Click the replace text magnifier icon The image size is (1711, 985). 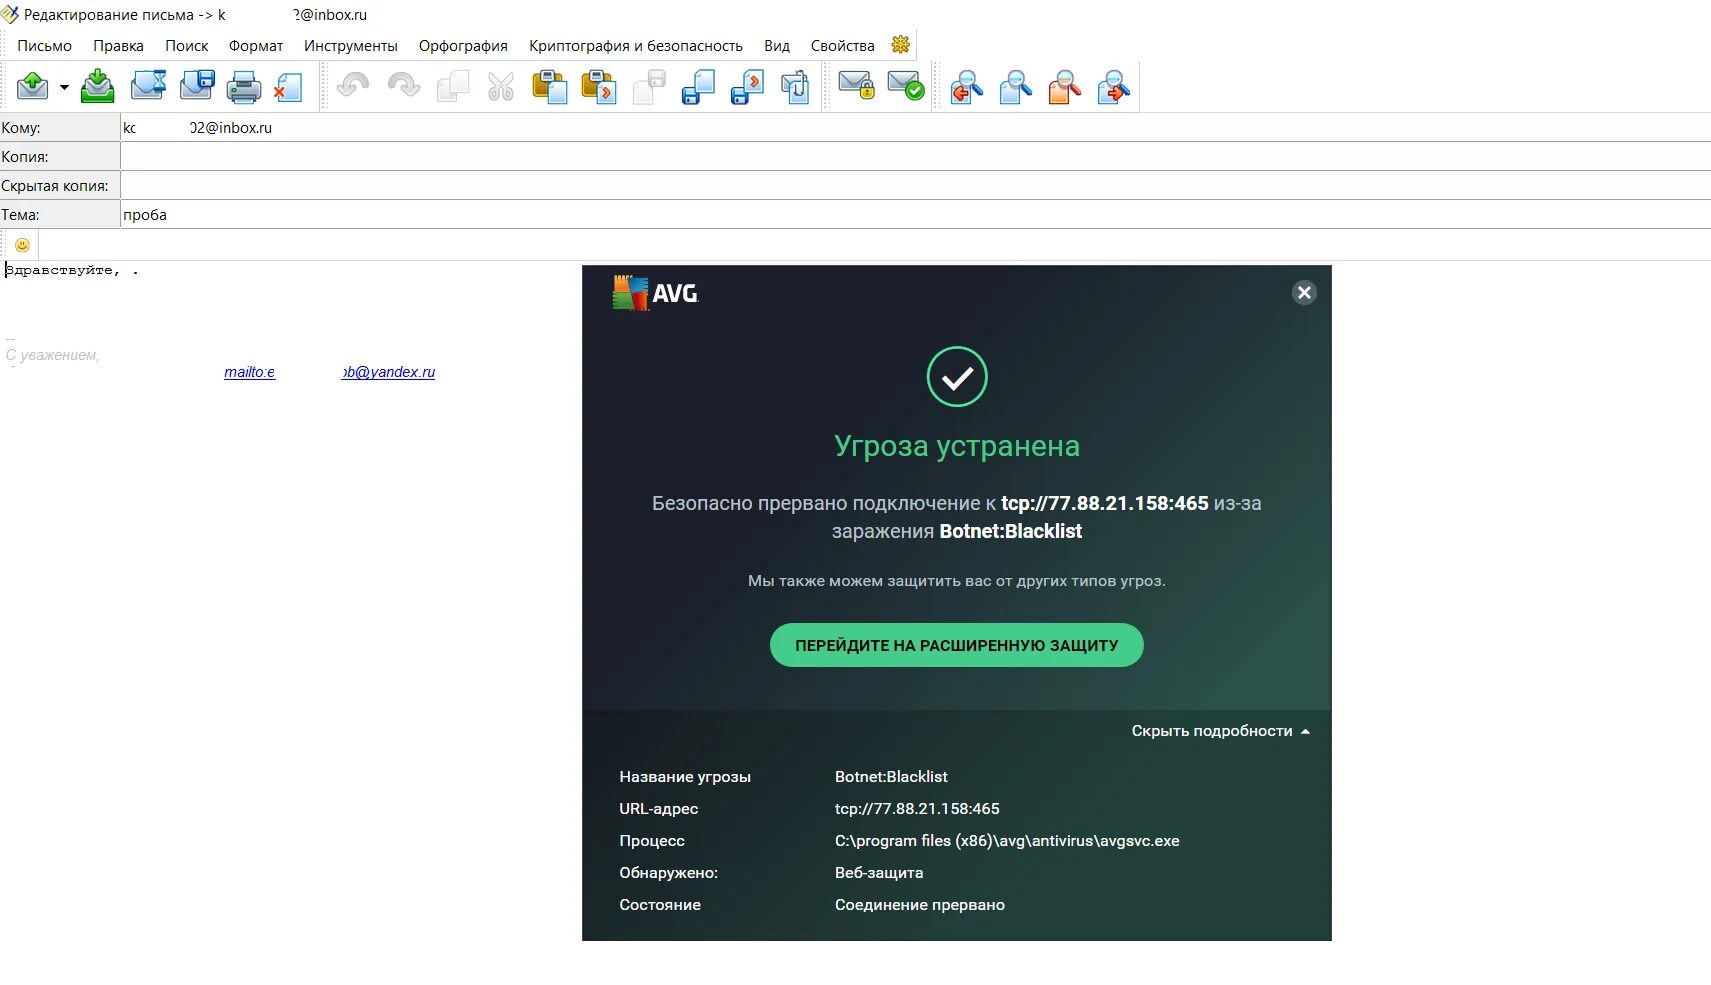(1065, 87)
